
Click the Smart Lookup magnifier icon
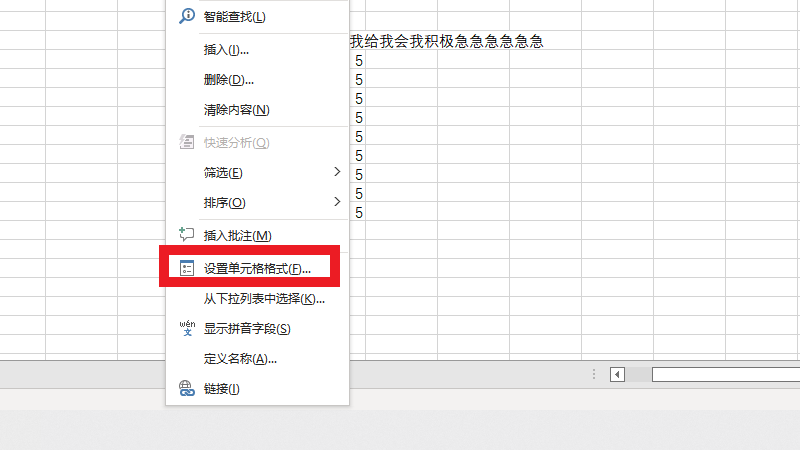coord(187,16)
